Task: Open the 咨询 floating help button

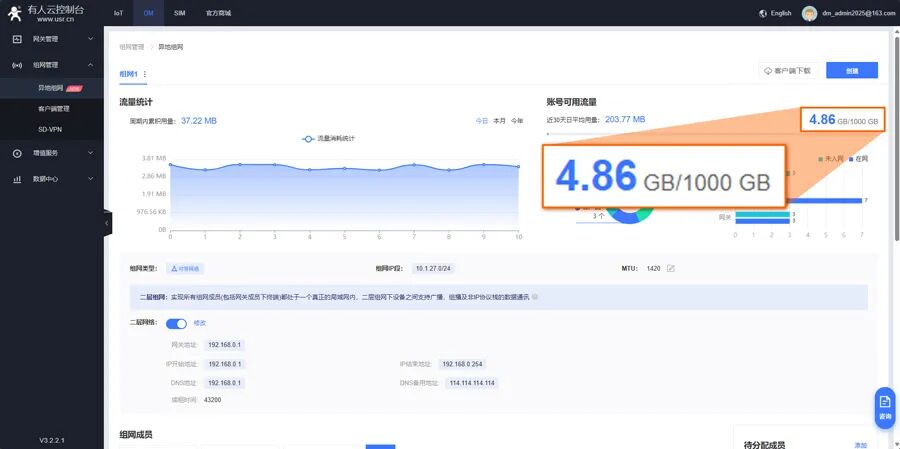Action: pyautogui.click(x=884, y=406)
